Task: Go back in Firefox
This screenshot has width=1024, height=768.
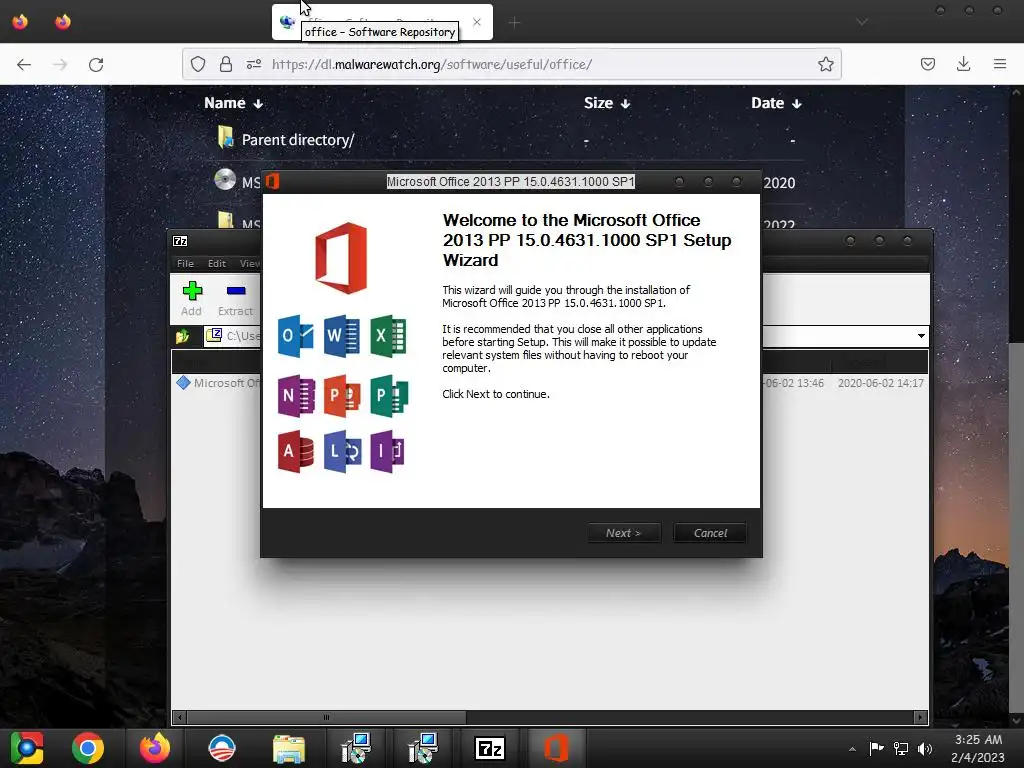Action: pos(24,64)
